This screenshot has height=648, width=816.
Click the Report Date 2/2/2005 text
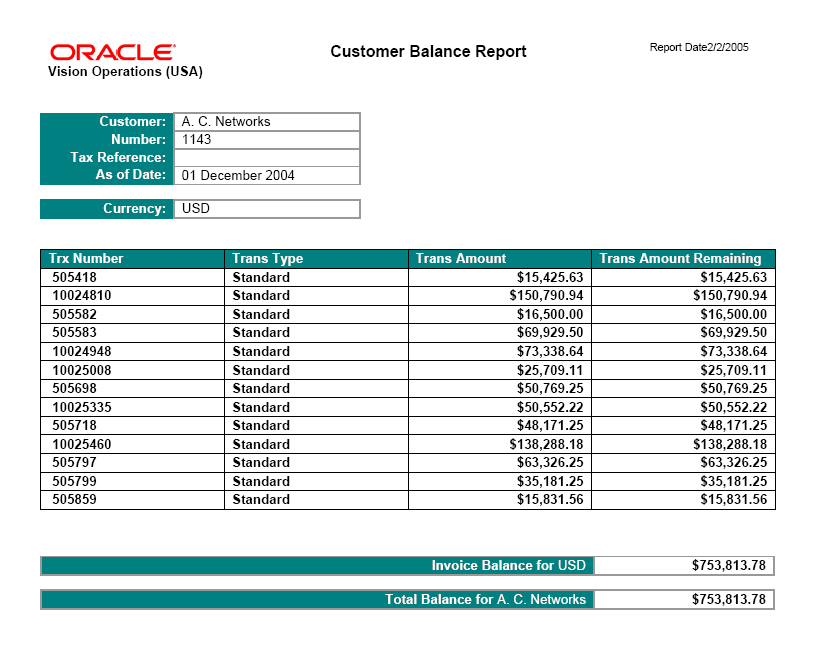[x=699, y=47]
